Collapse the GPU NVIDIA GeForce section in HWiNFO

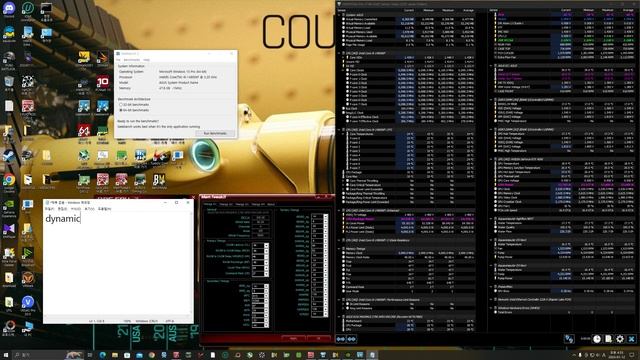[x=491, y=159]
